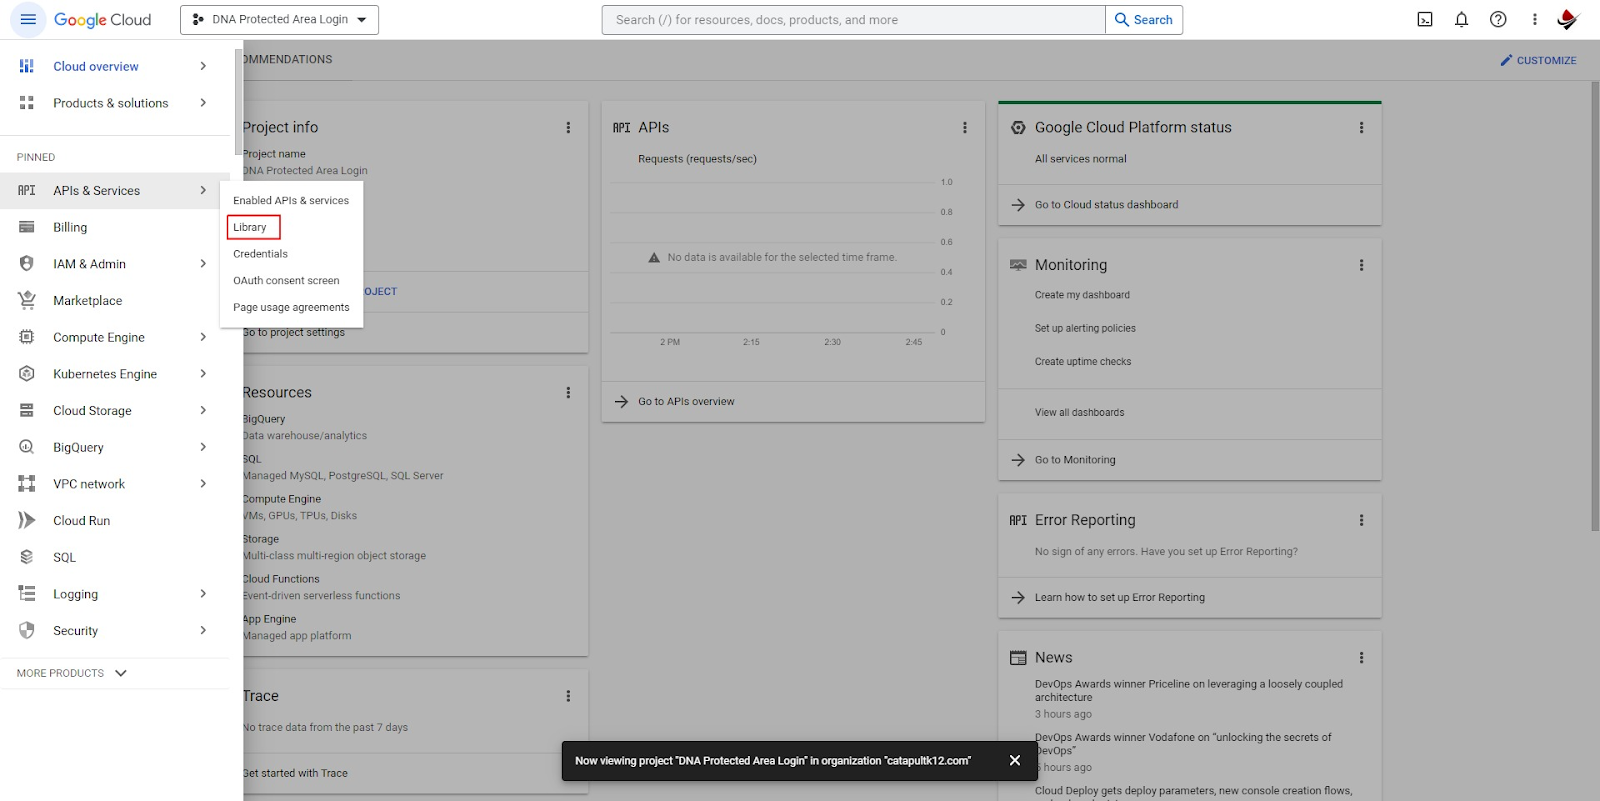The height and width of the screenshot is (801, 1600).
Task: Open Create my dashboard link
Action: [x=1082, y=295]
